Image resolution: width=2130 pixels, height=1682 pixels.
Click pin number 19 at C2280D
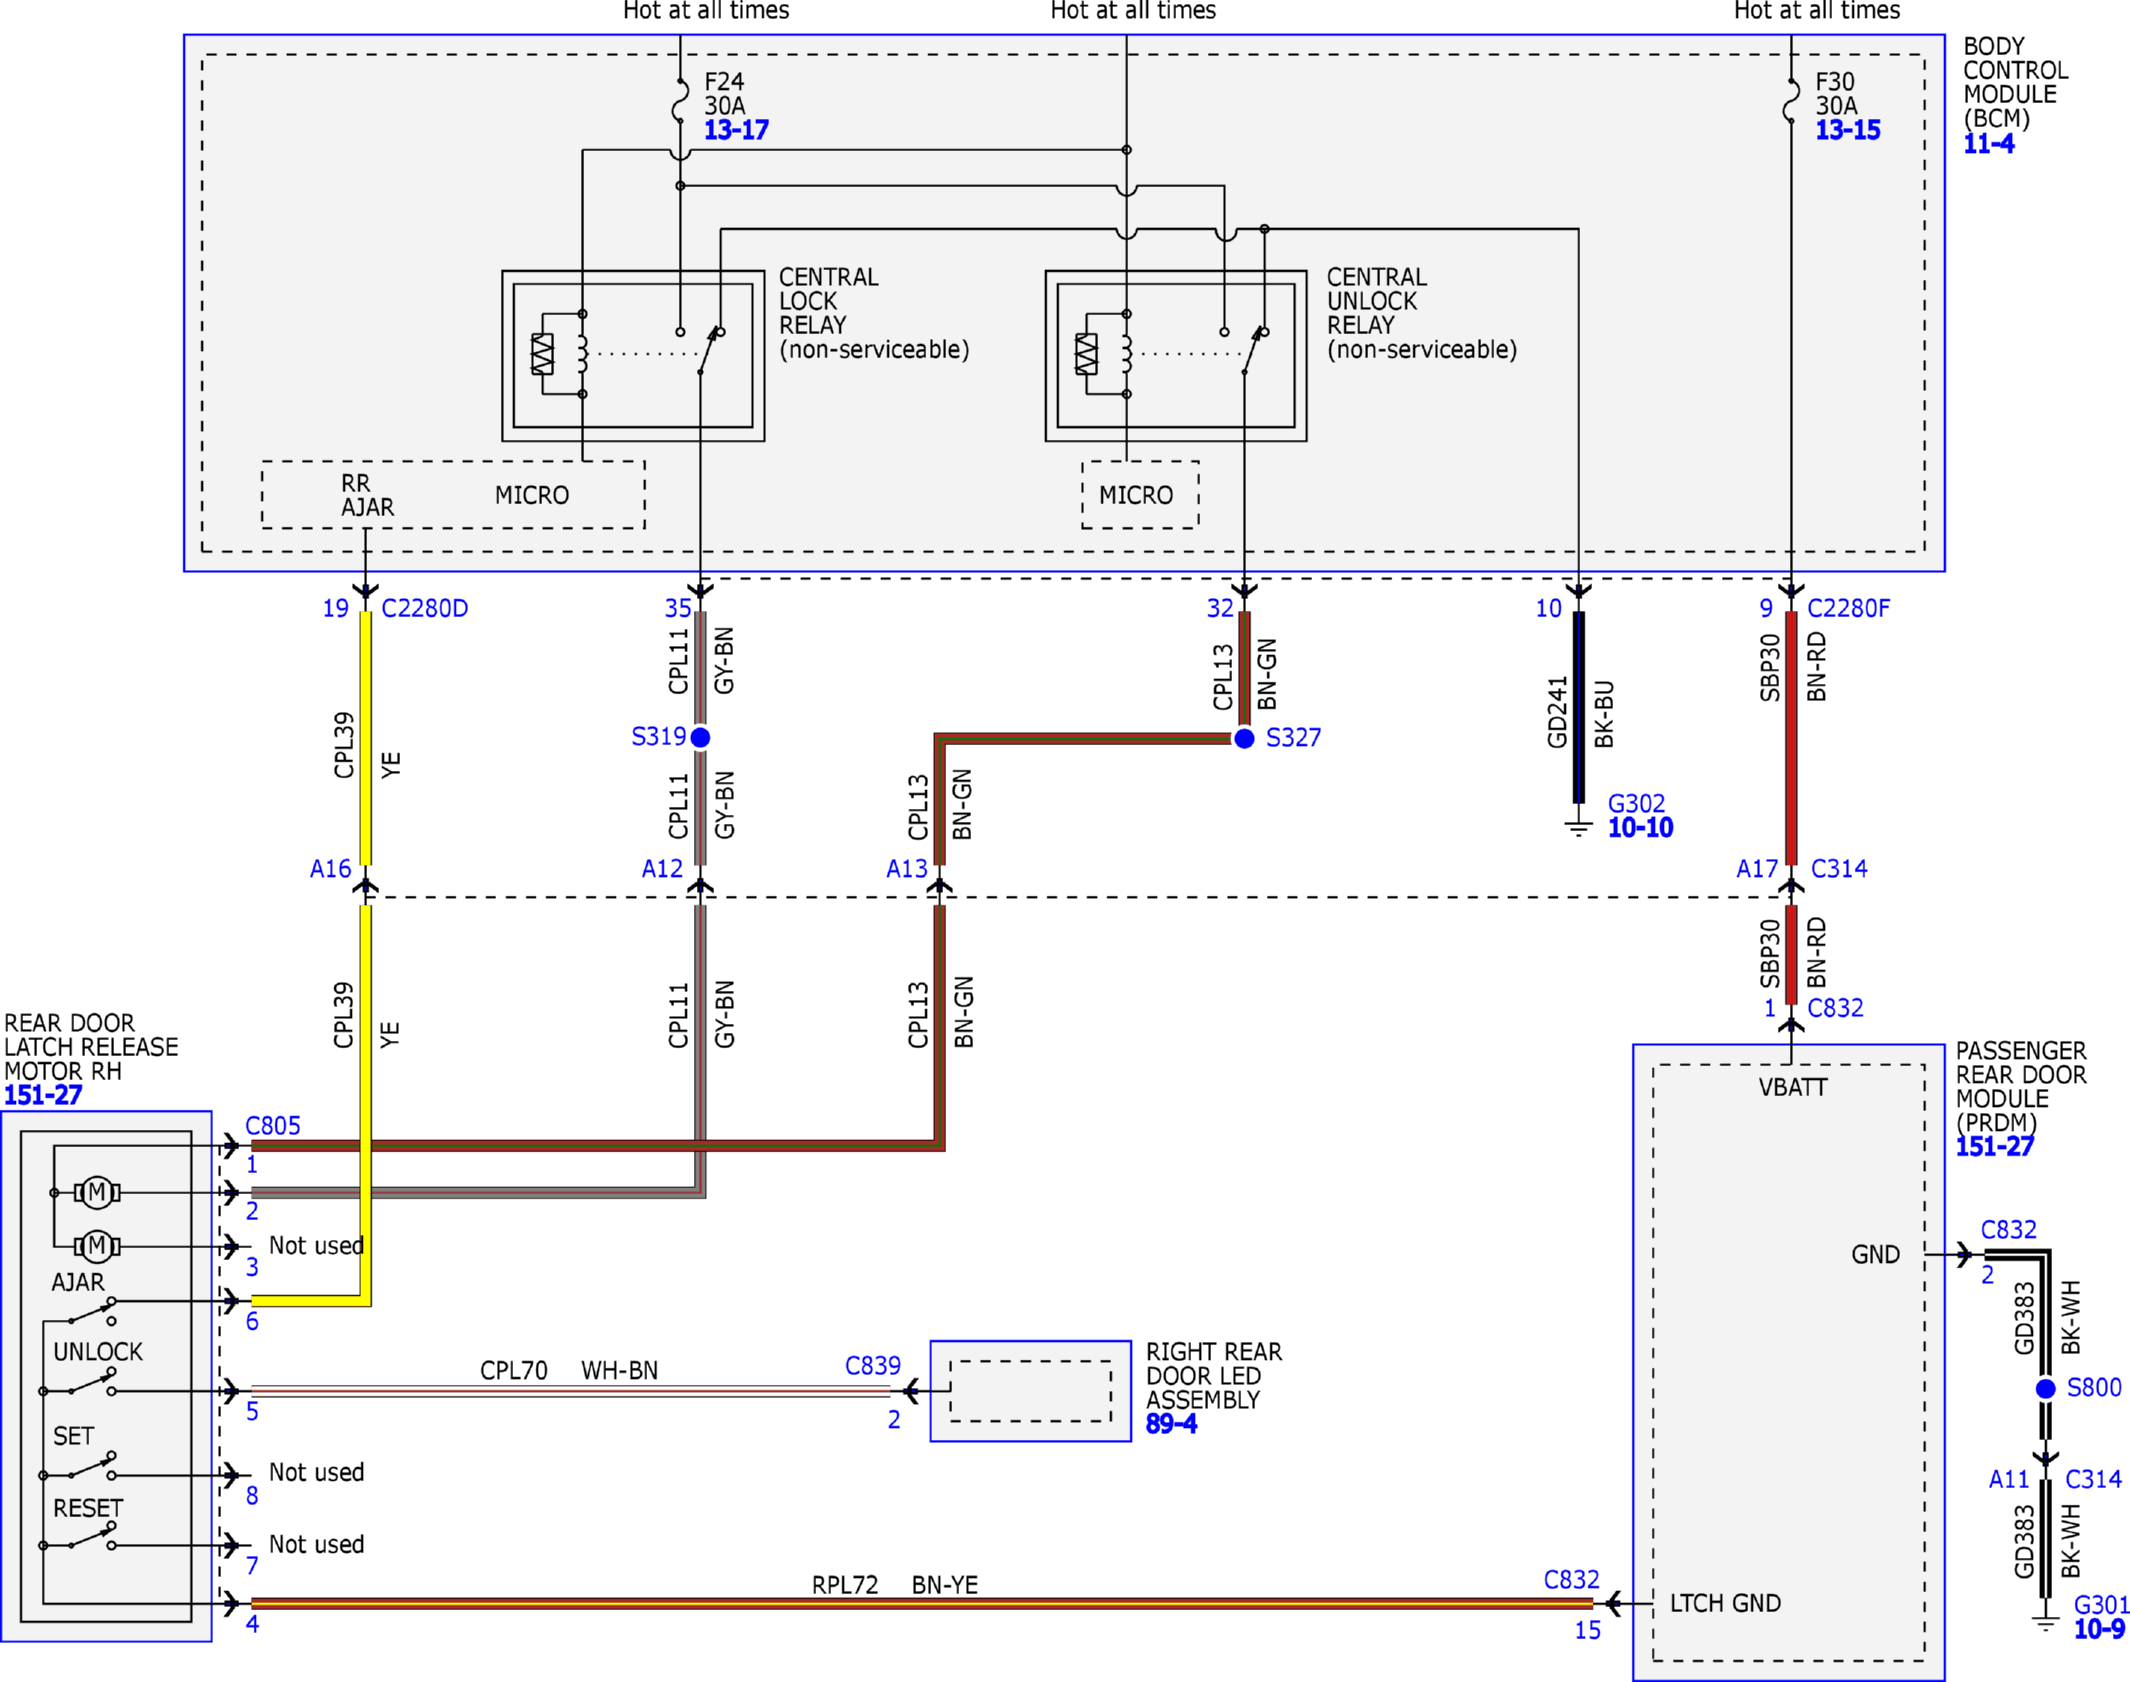336,608
